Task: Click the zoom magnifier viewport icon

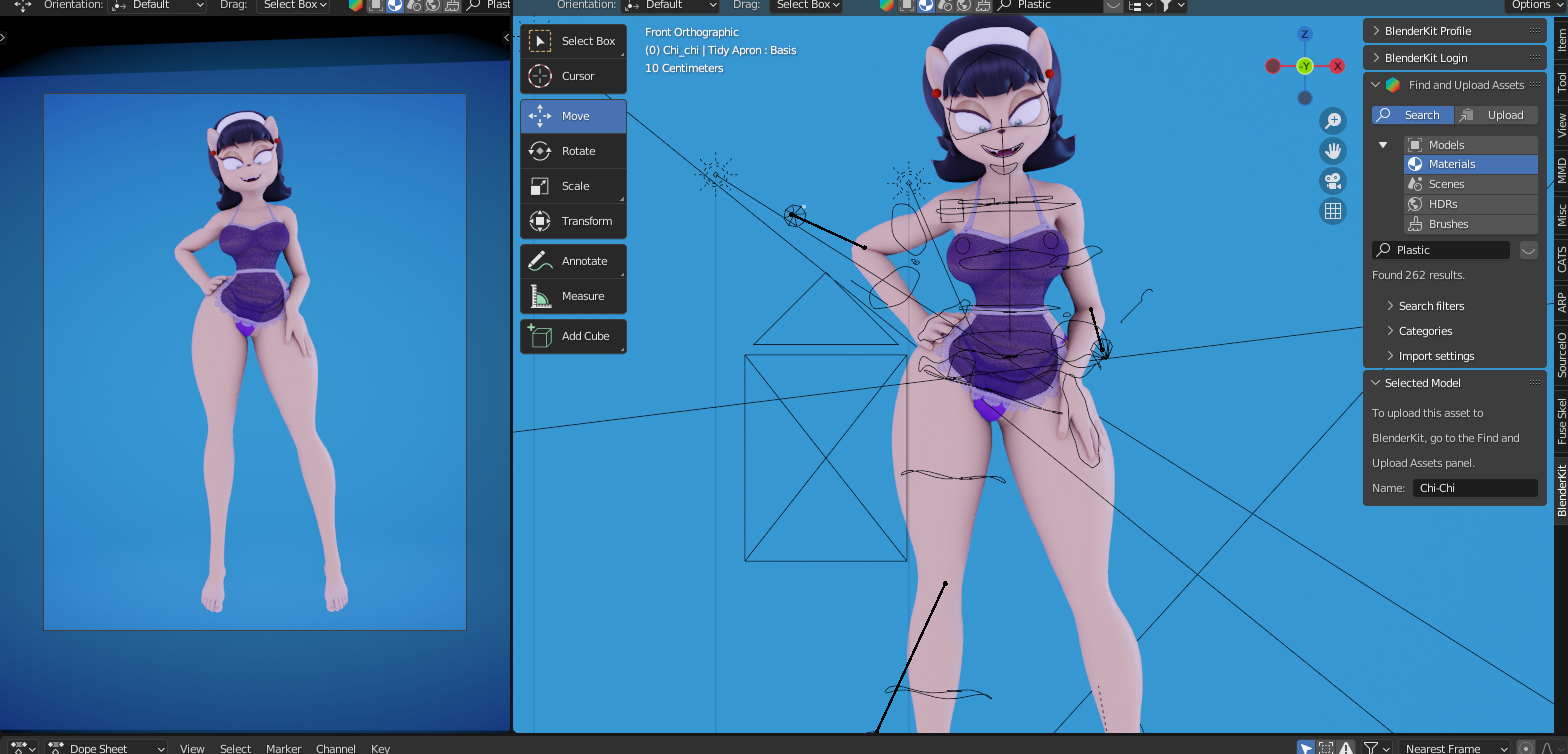Action: pyautogui.click(x=1332, y=122)
